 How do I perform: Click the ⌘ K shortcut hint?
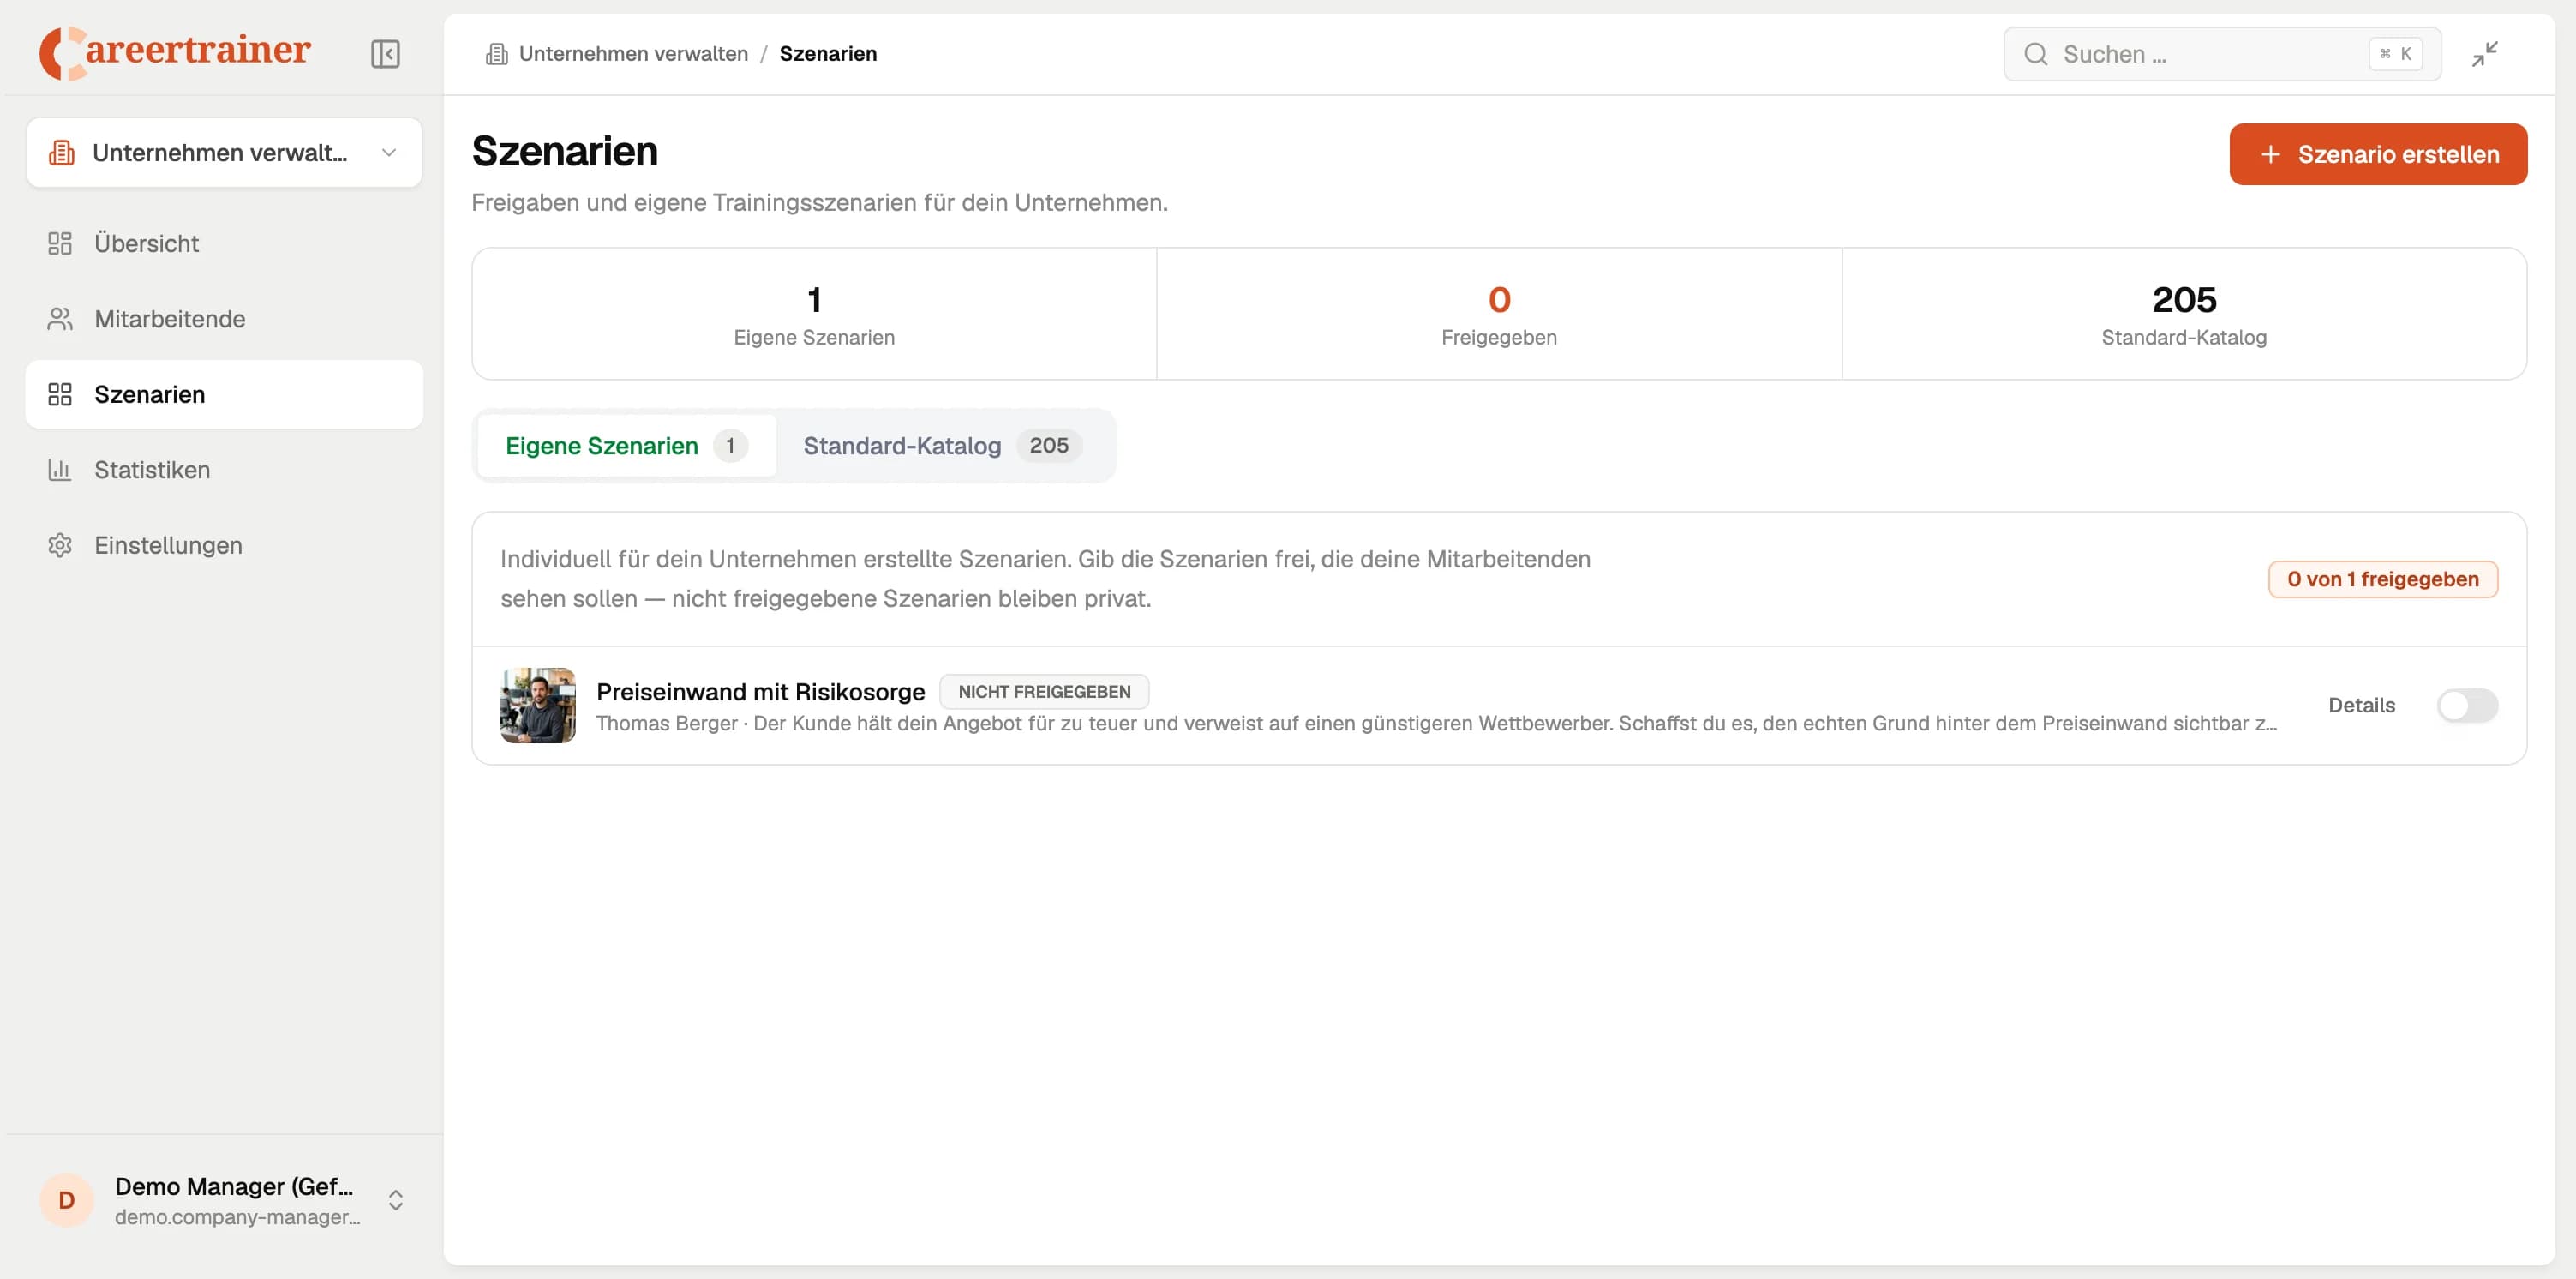click(x=2395, y=54)
